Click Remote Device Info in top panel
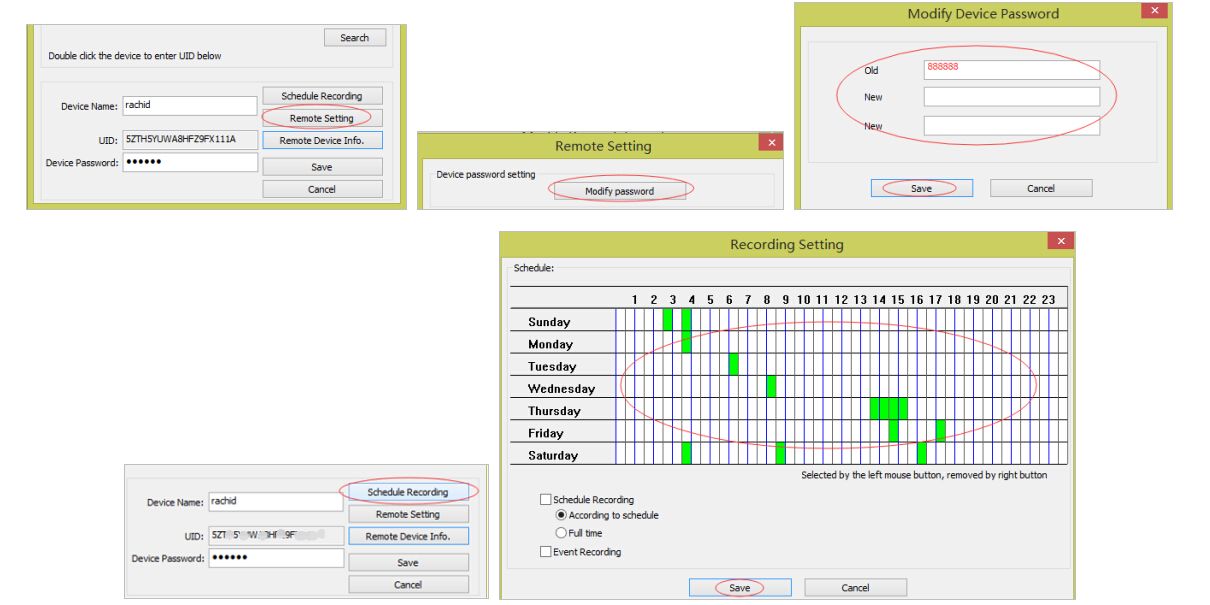Image resolution: width=1210 pixels, height=605 pixels. 322,139
